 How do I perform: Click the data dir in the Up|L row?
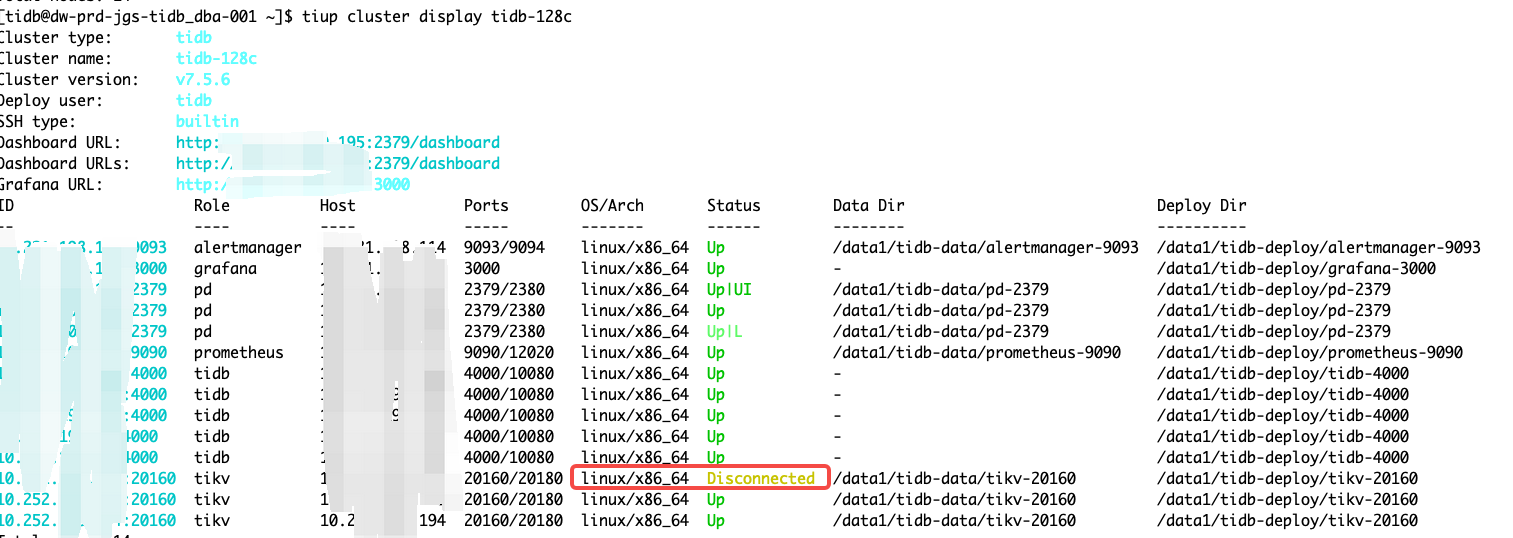[x=941, y=331]
